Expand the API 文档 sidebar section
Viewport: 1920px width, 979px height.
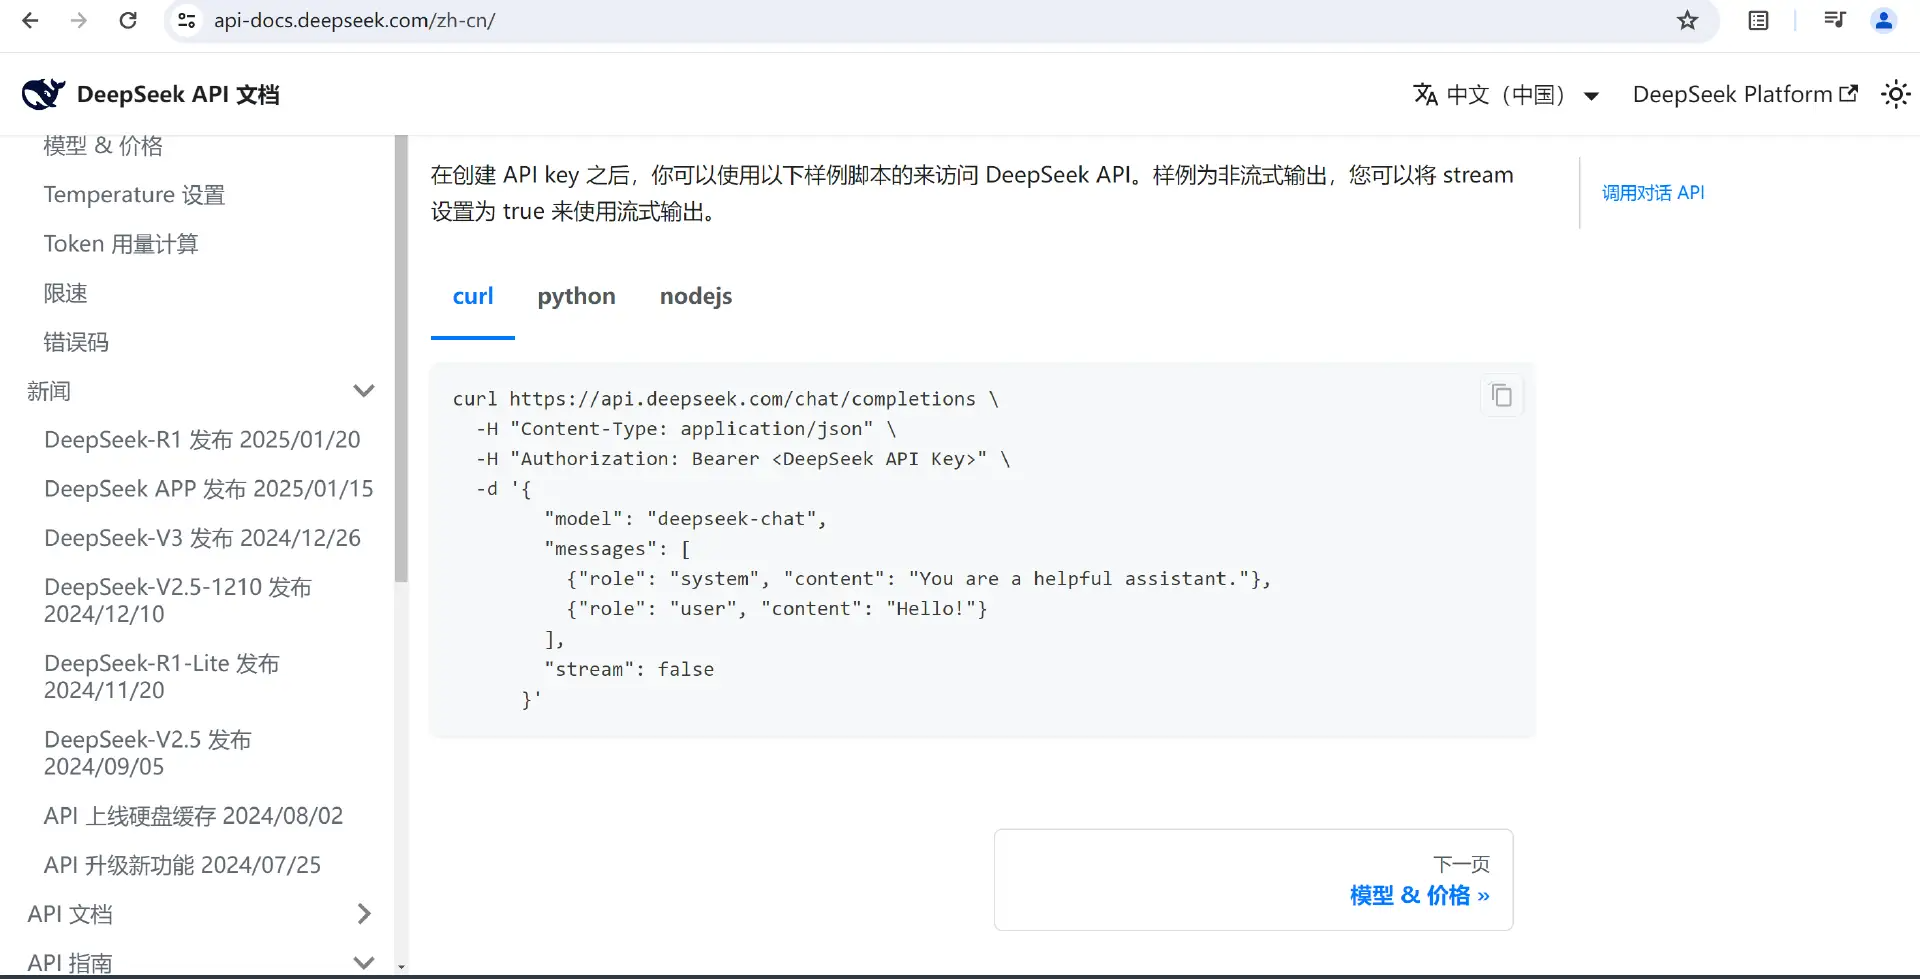point(364,914)
